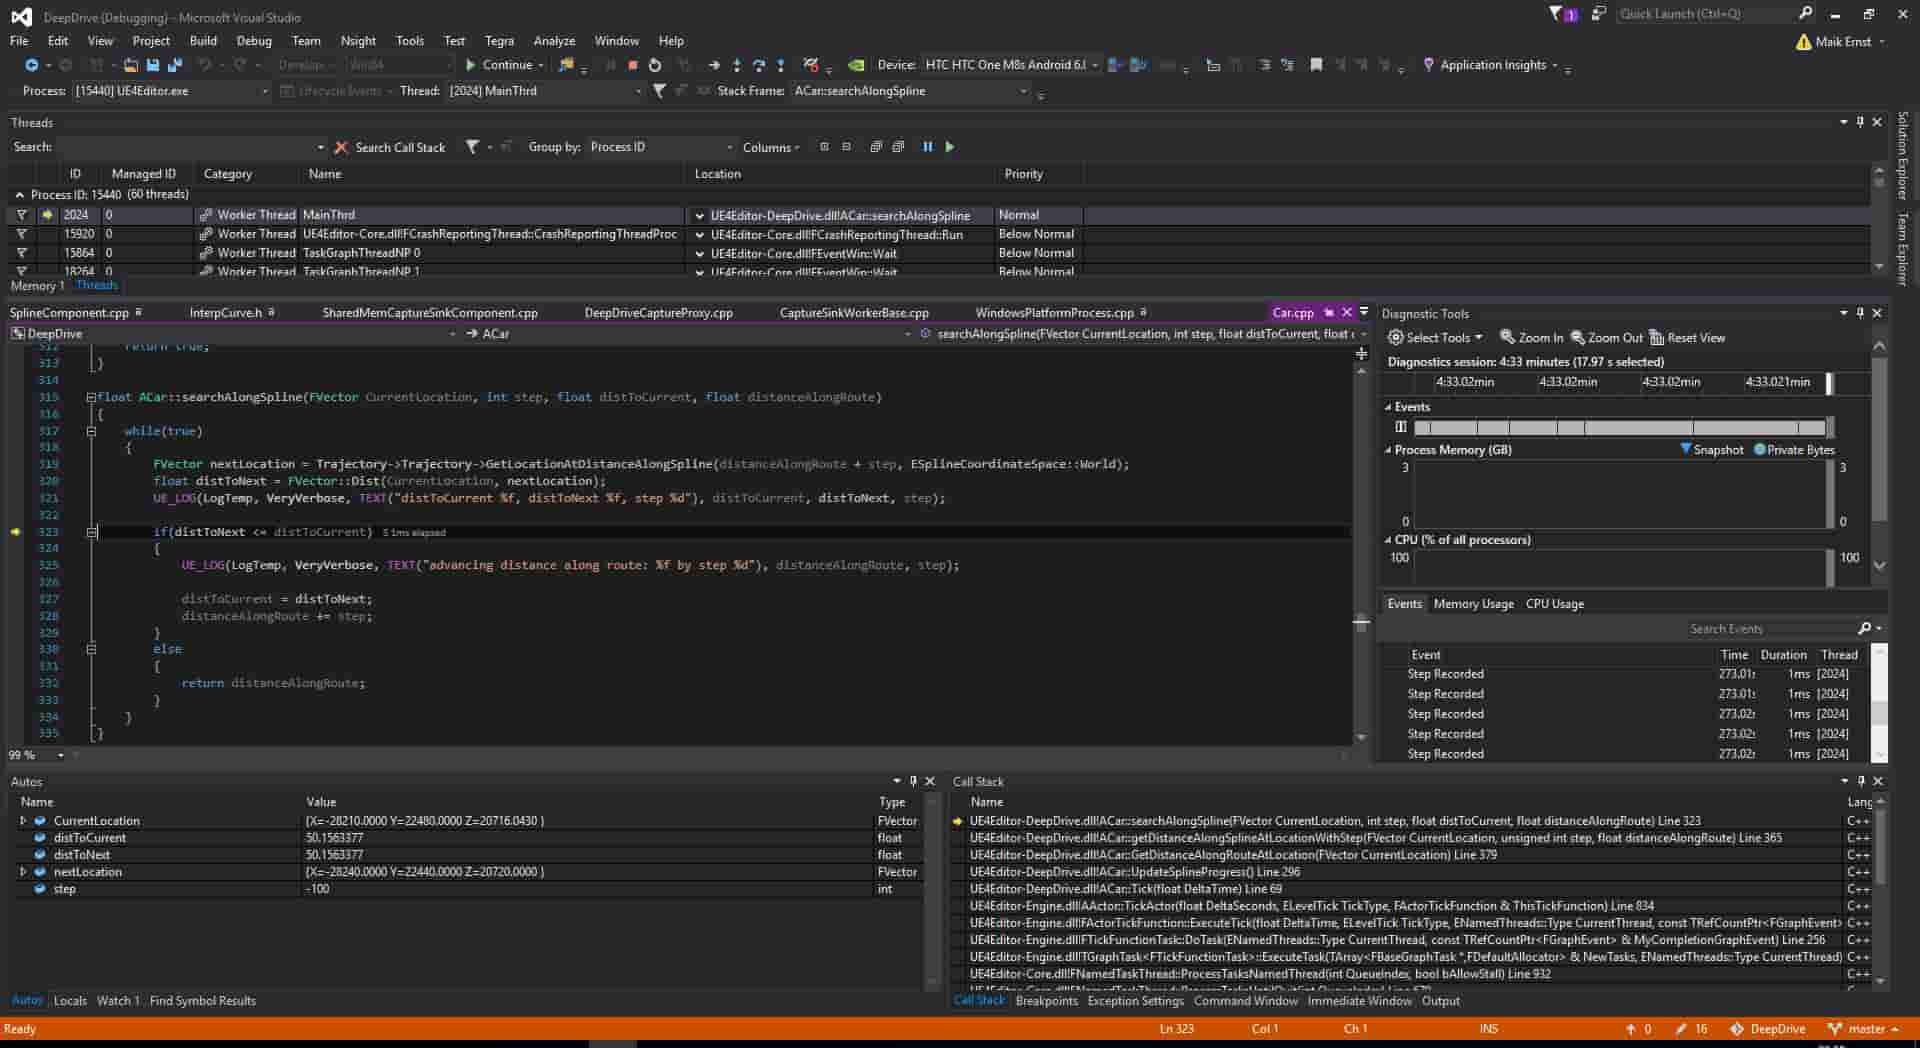Open the Stack Frame dropdown
This screenshot has height=1048, width=1920.
910,91
